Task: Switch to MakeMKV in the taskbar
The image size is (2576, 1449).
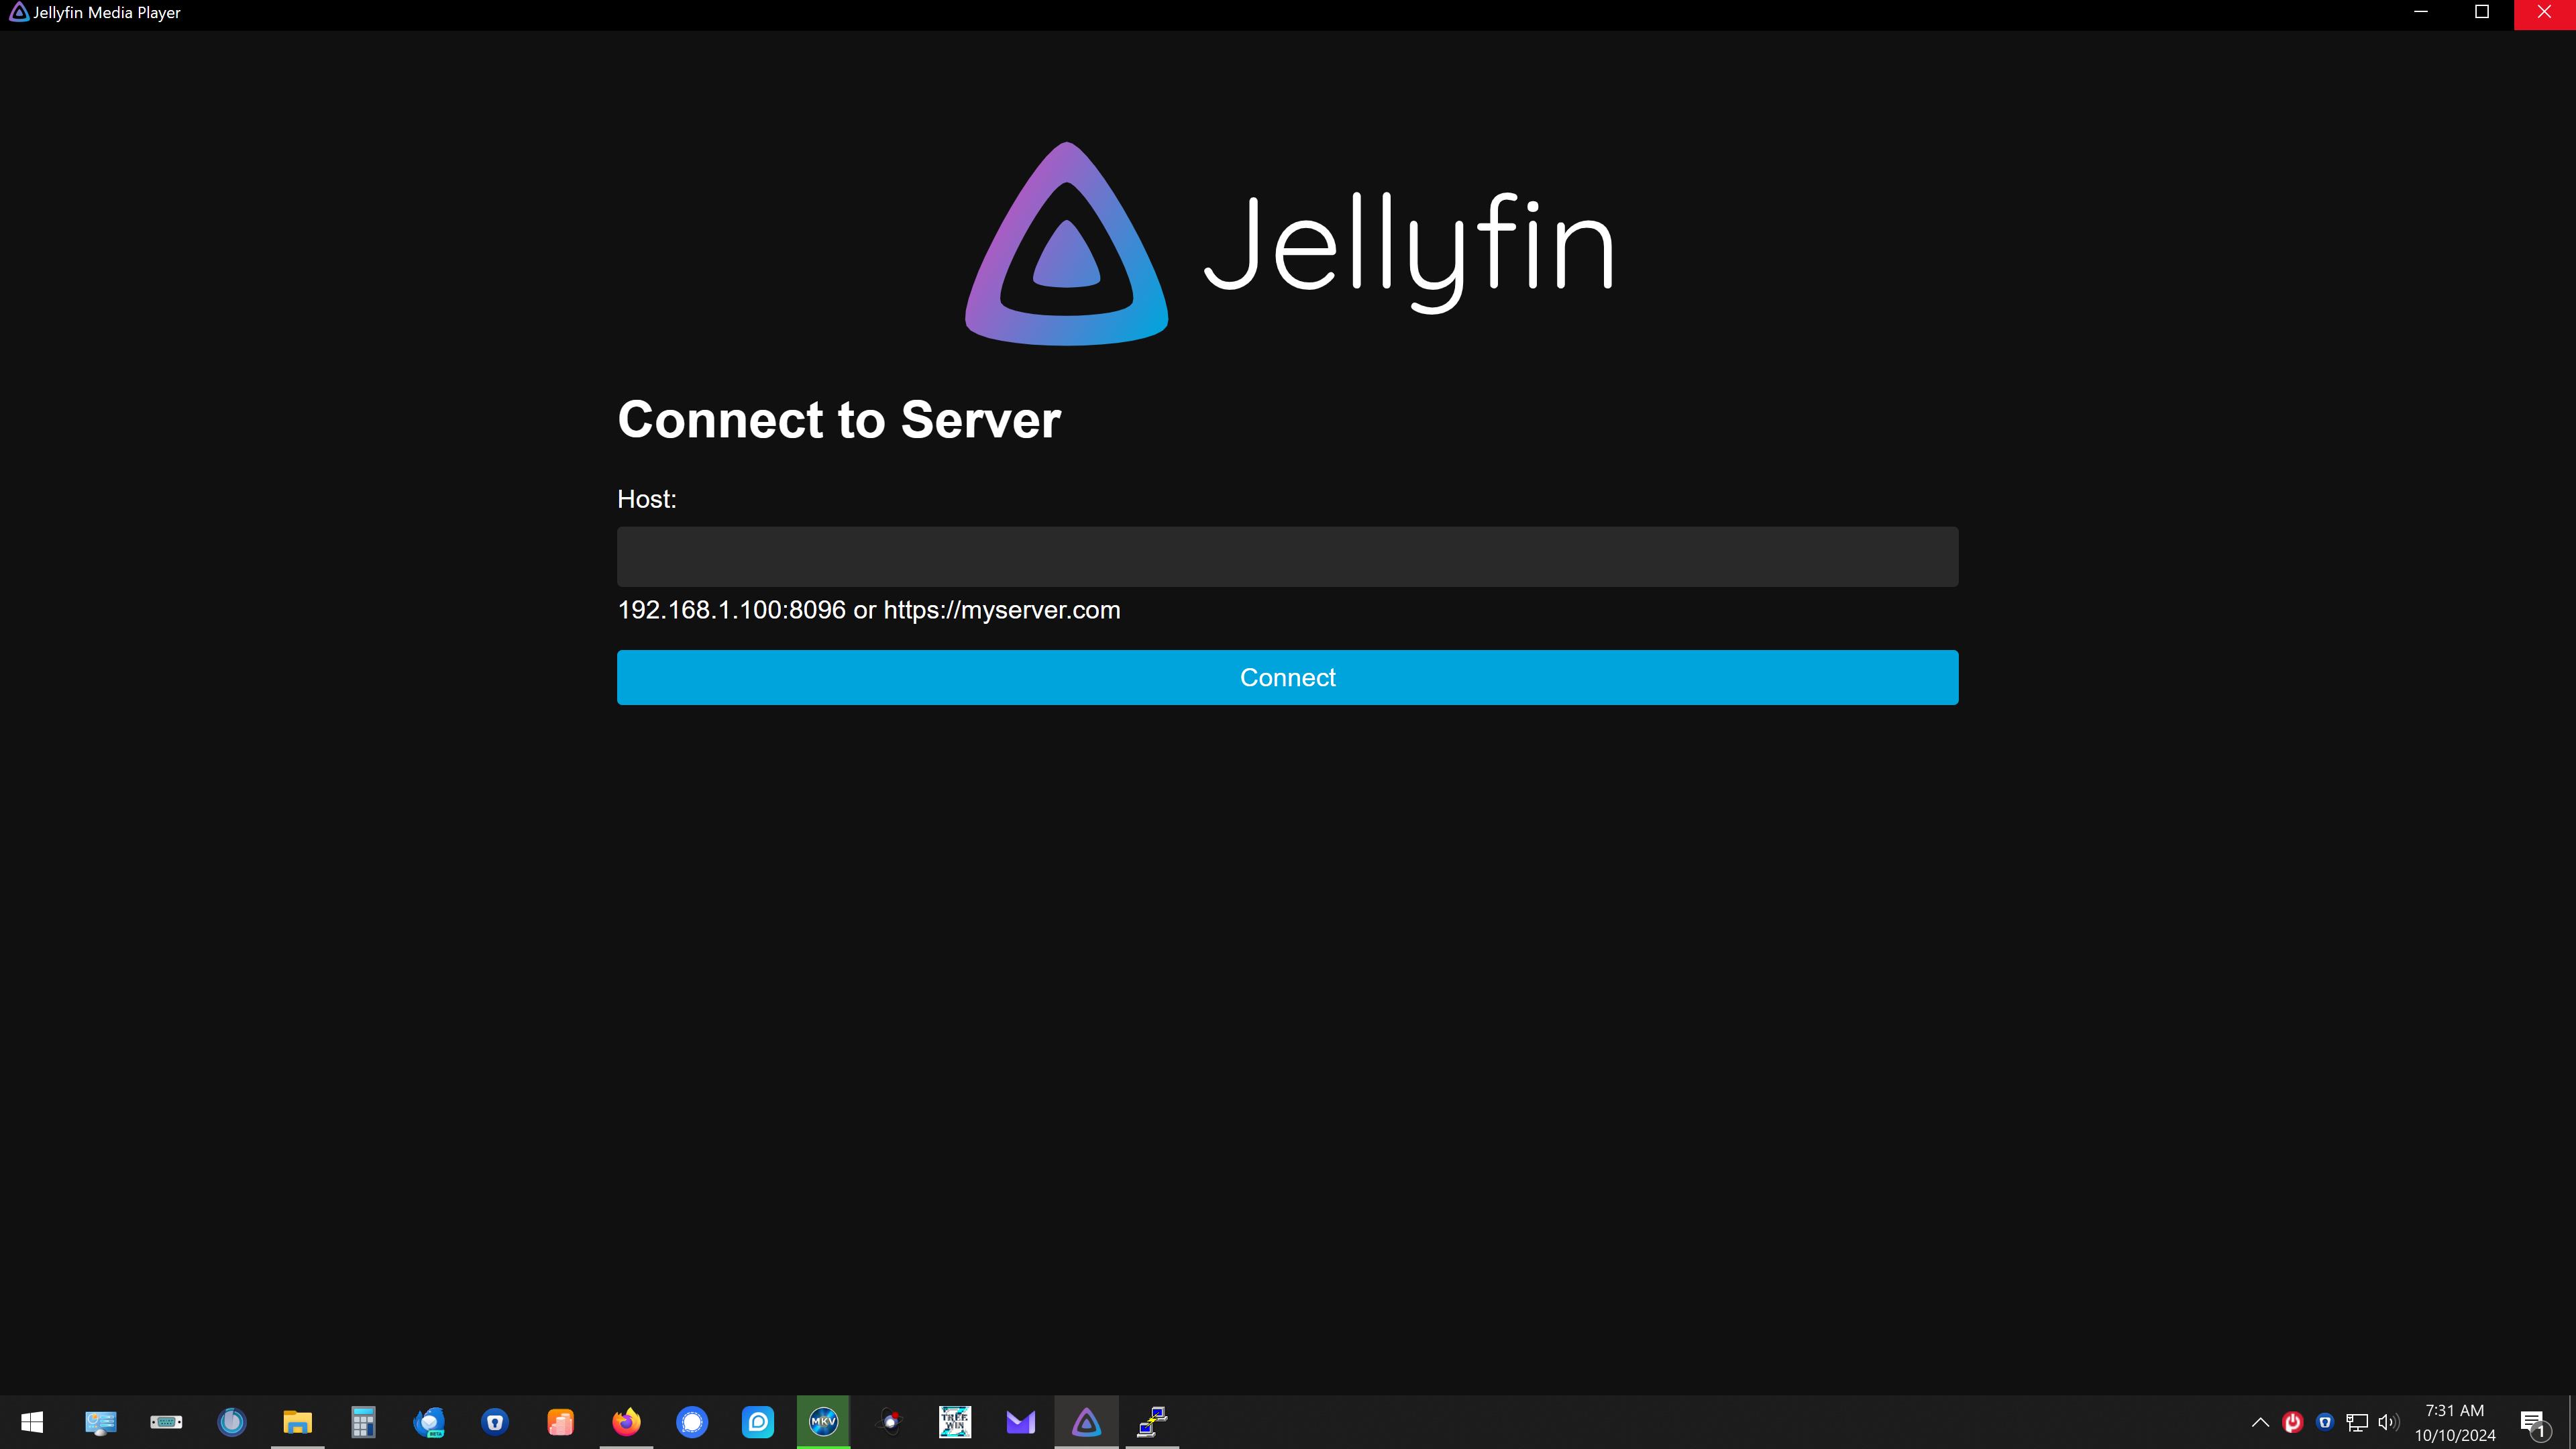Action: 823,1421
